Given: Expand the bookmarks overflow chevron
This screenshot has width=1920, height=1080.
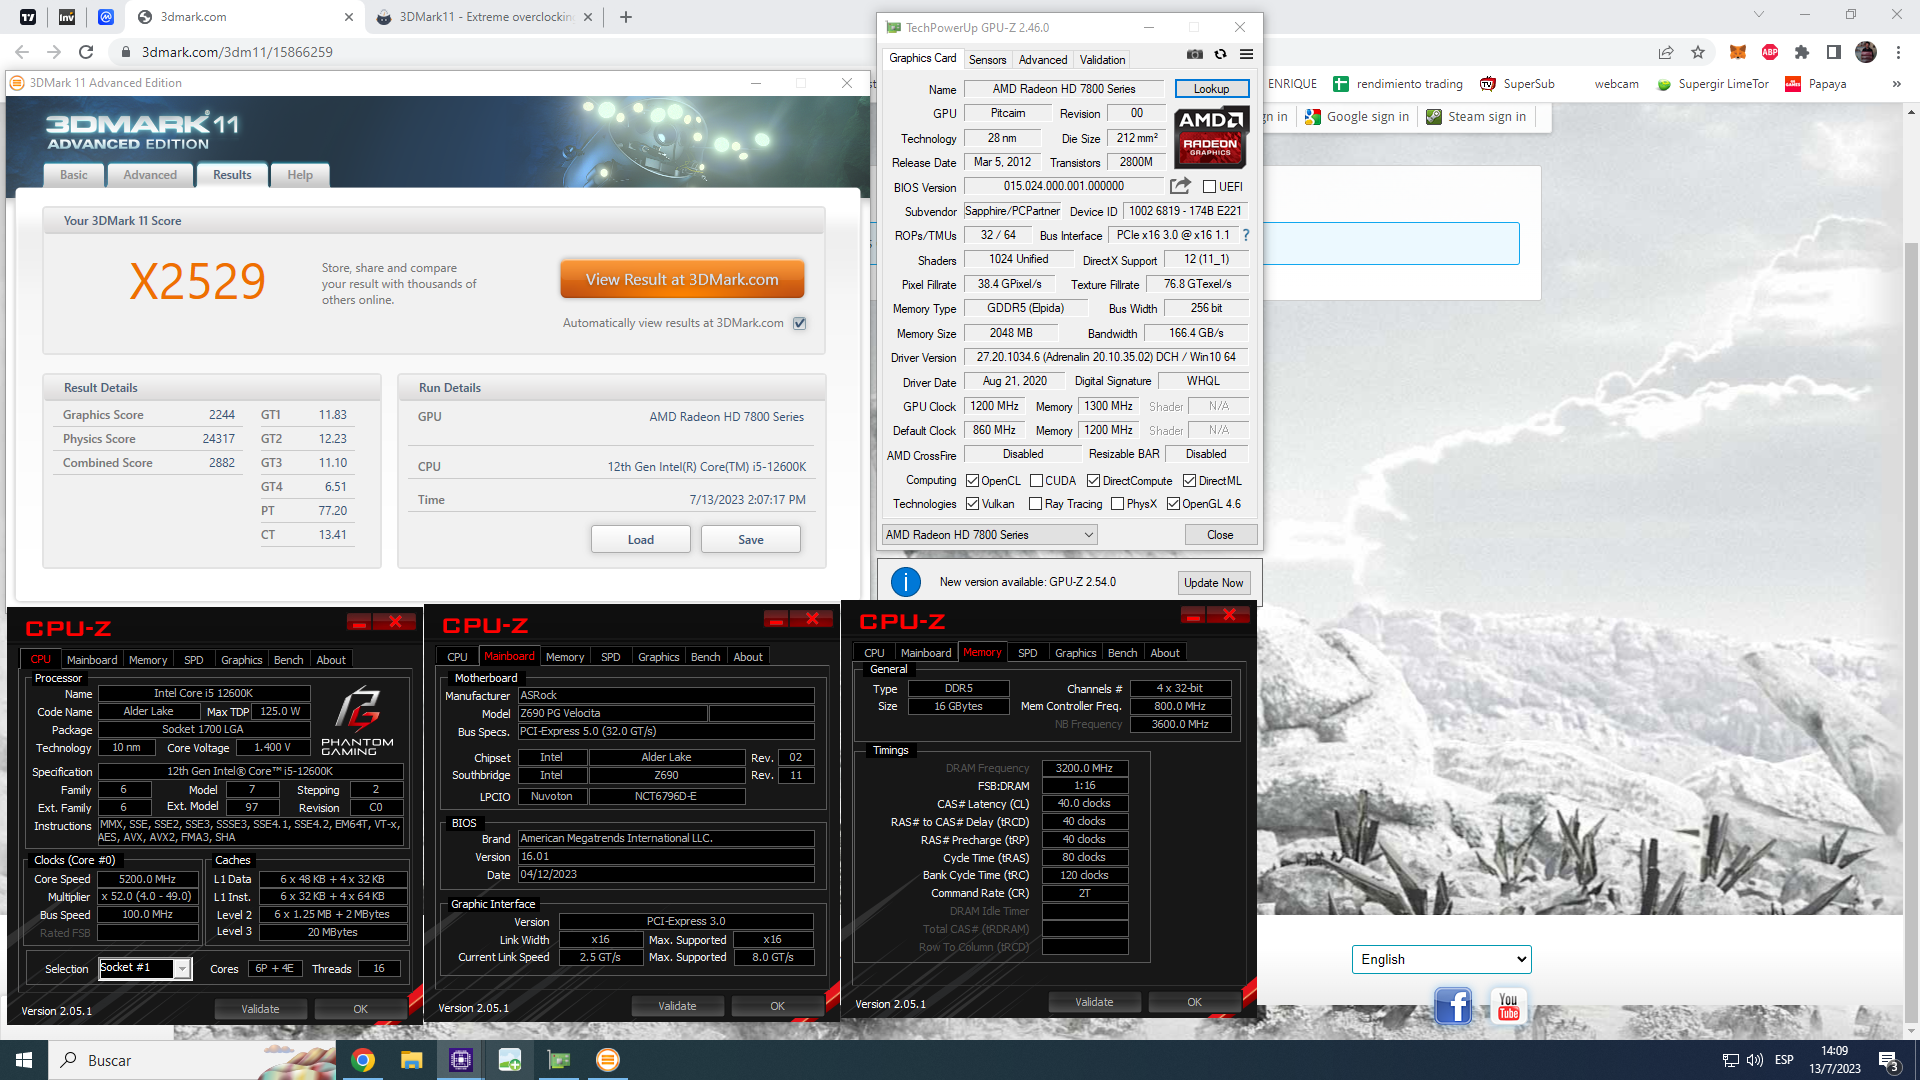Looking at the screenshot, I should pyautogui.click(x=1896, y=84).
